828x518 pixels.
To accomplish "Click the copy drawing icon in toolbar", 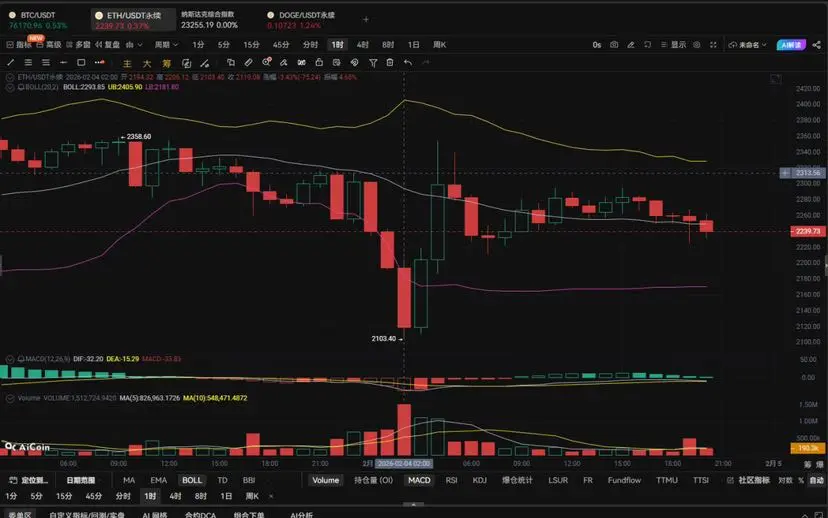I will click(x=231, y=62).
